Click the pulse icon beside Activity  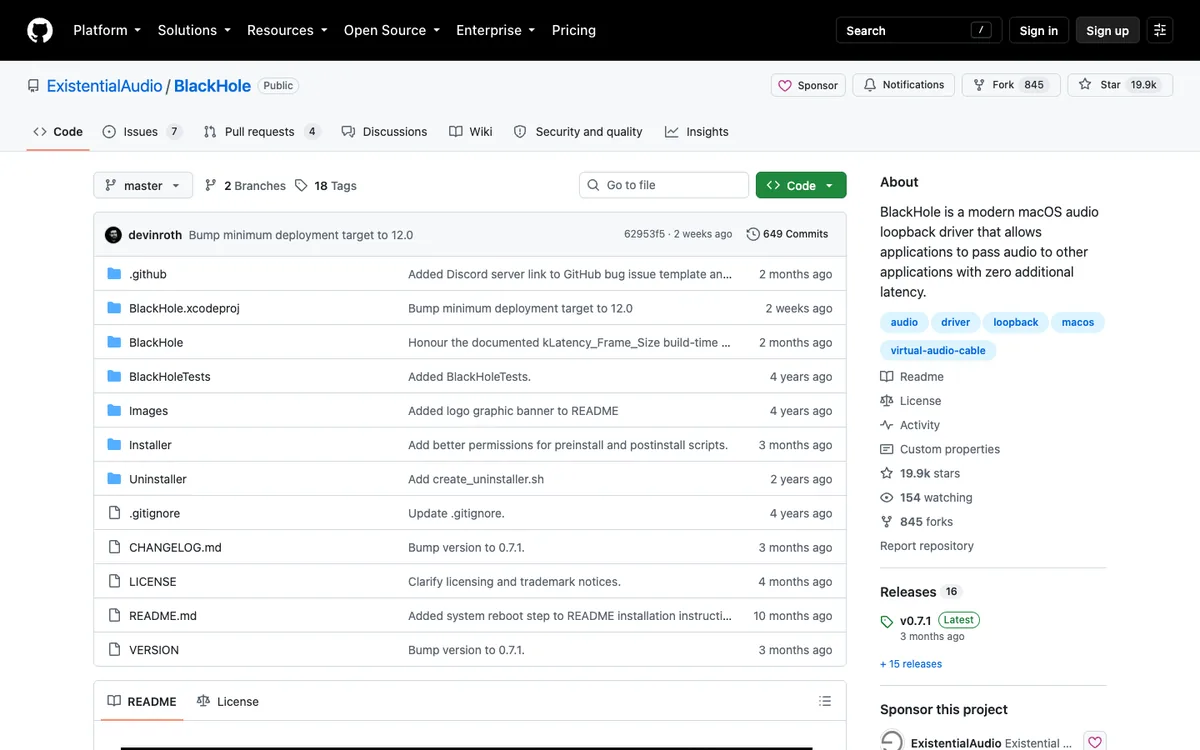pos(887,425)
